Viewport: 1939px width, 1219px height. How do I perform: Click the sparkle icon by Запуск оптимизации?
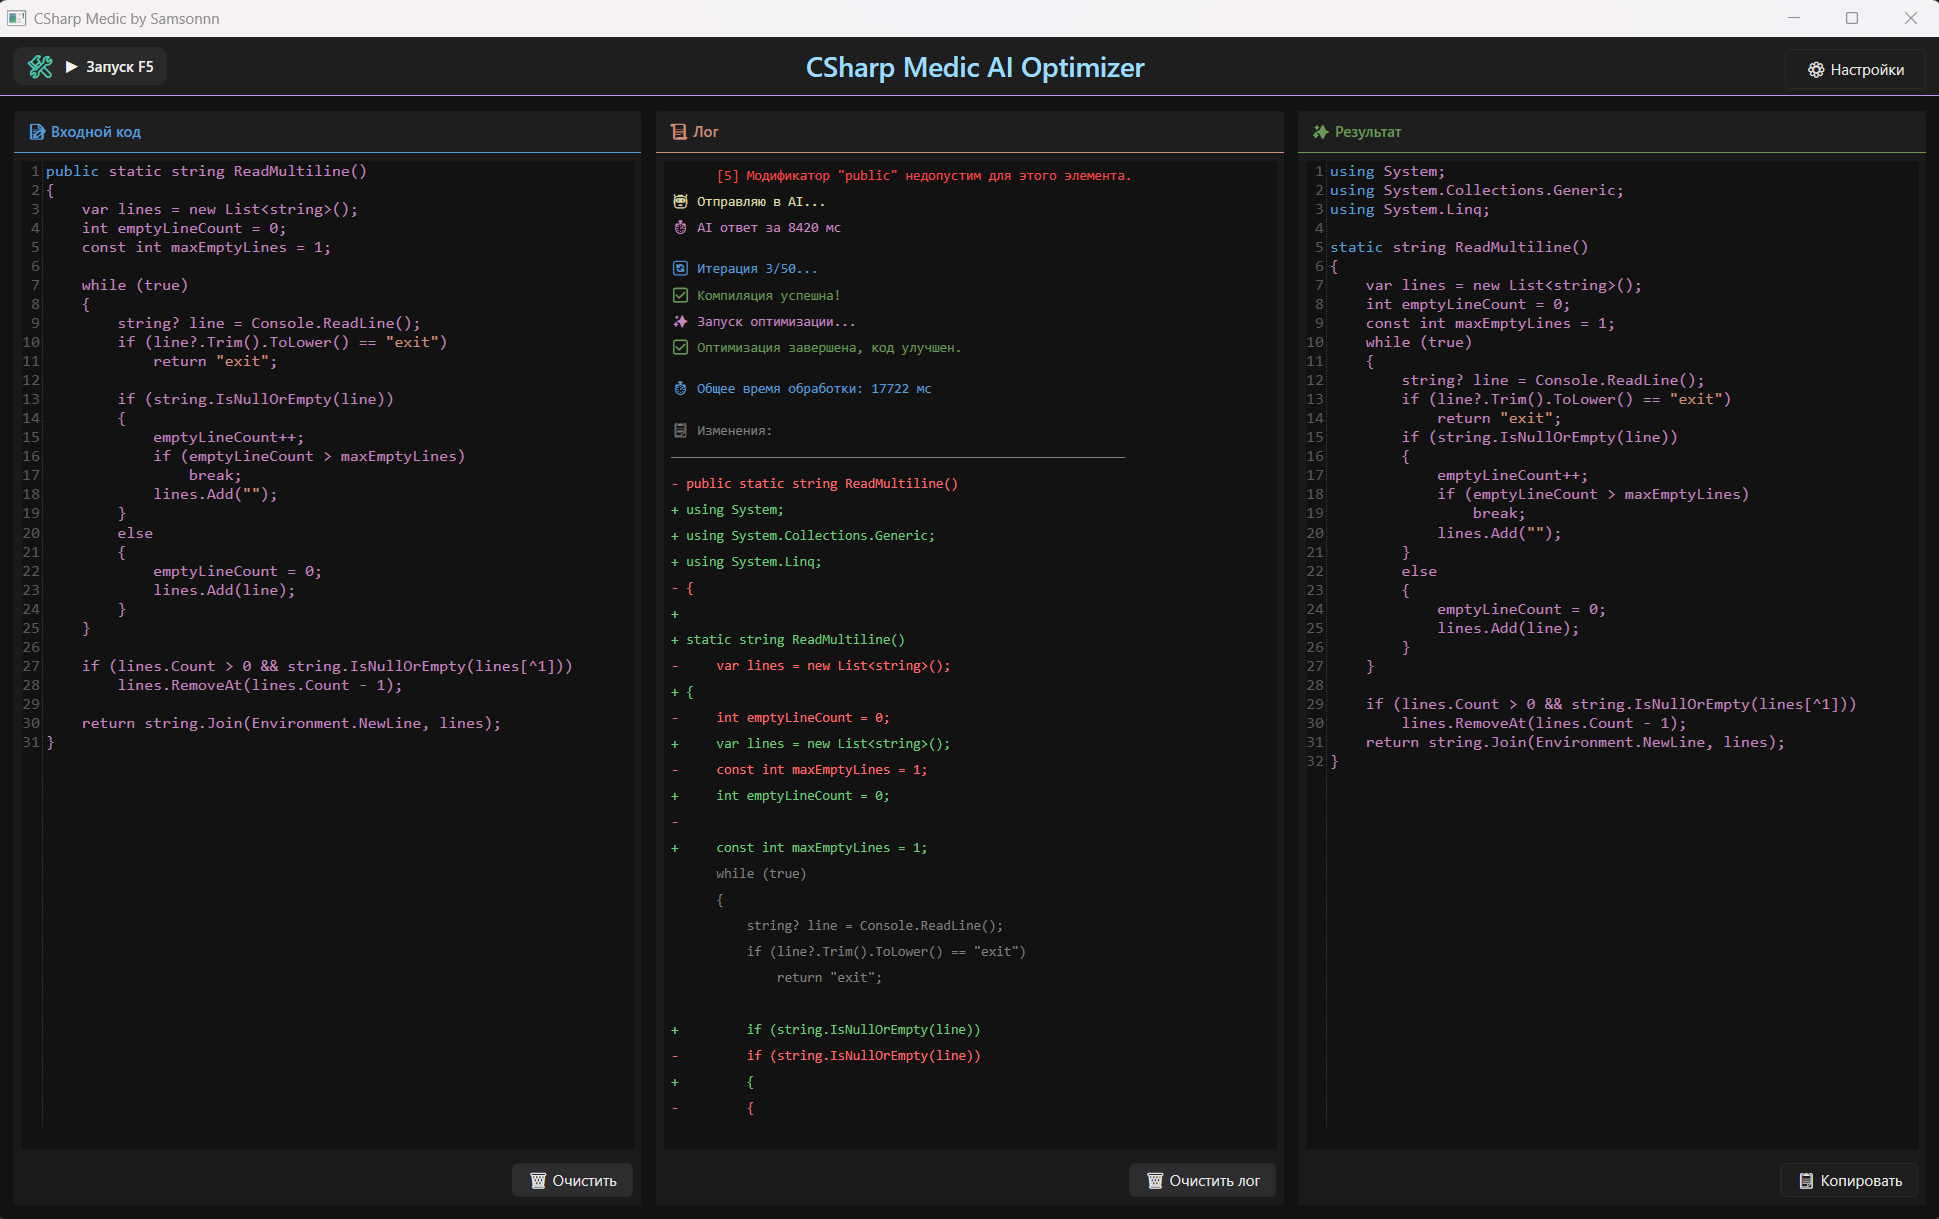tap(680, 321)
